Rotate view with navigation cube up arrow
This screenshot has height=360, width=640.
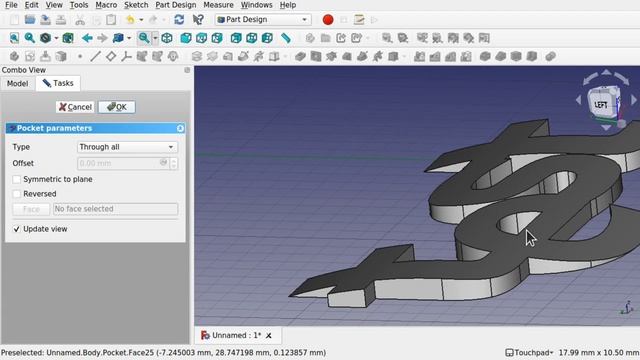(607, 73)
